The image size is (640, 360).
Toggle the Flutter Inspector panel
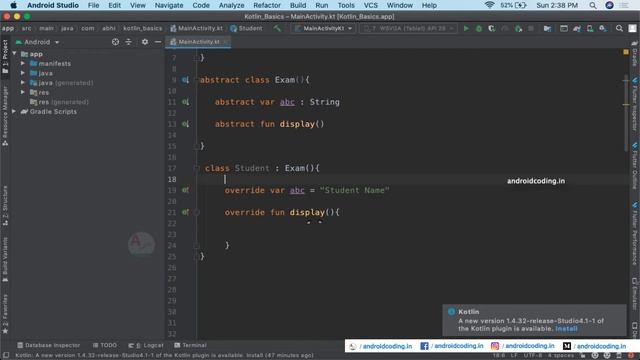point(635,104)
